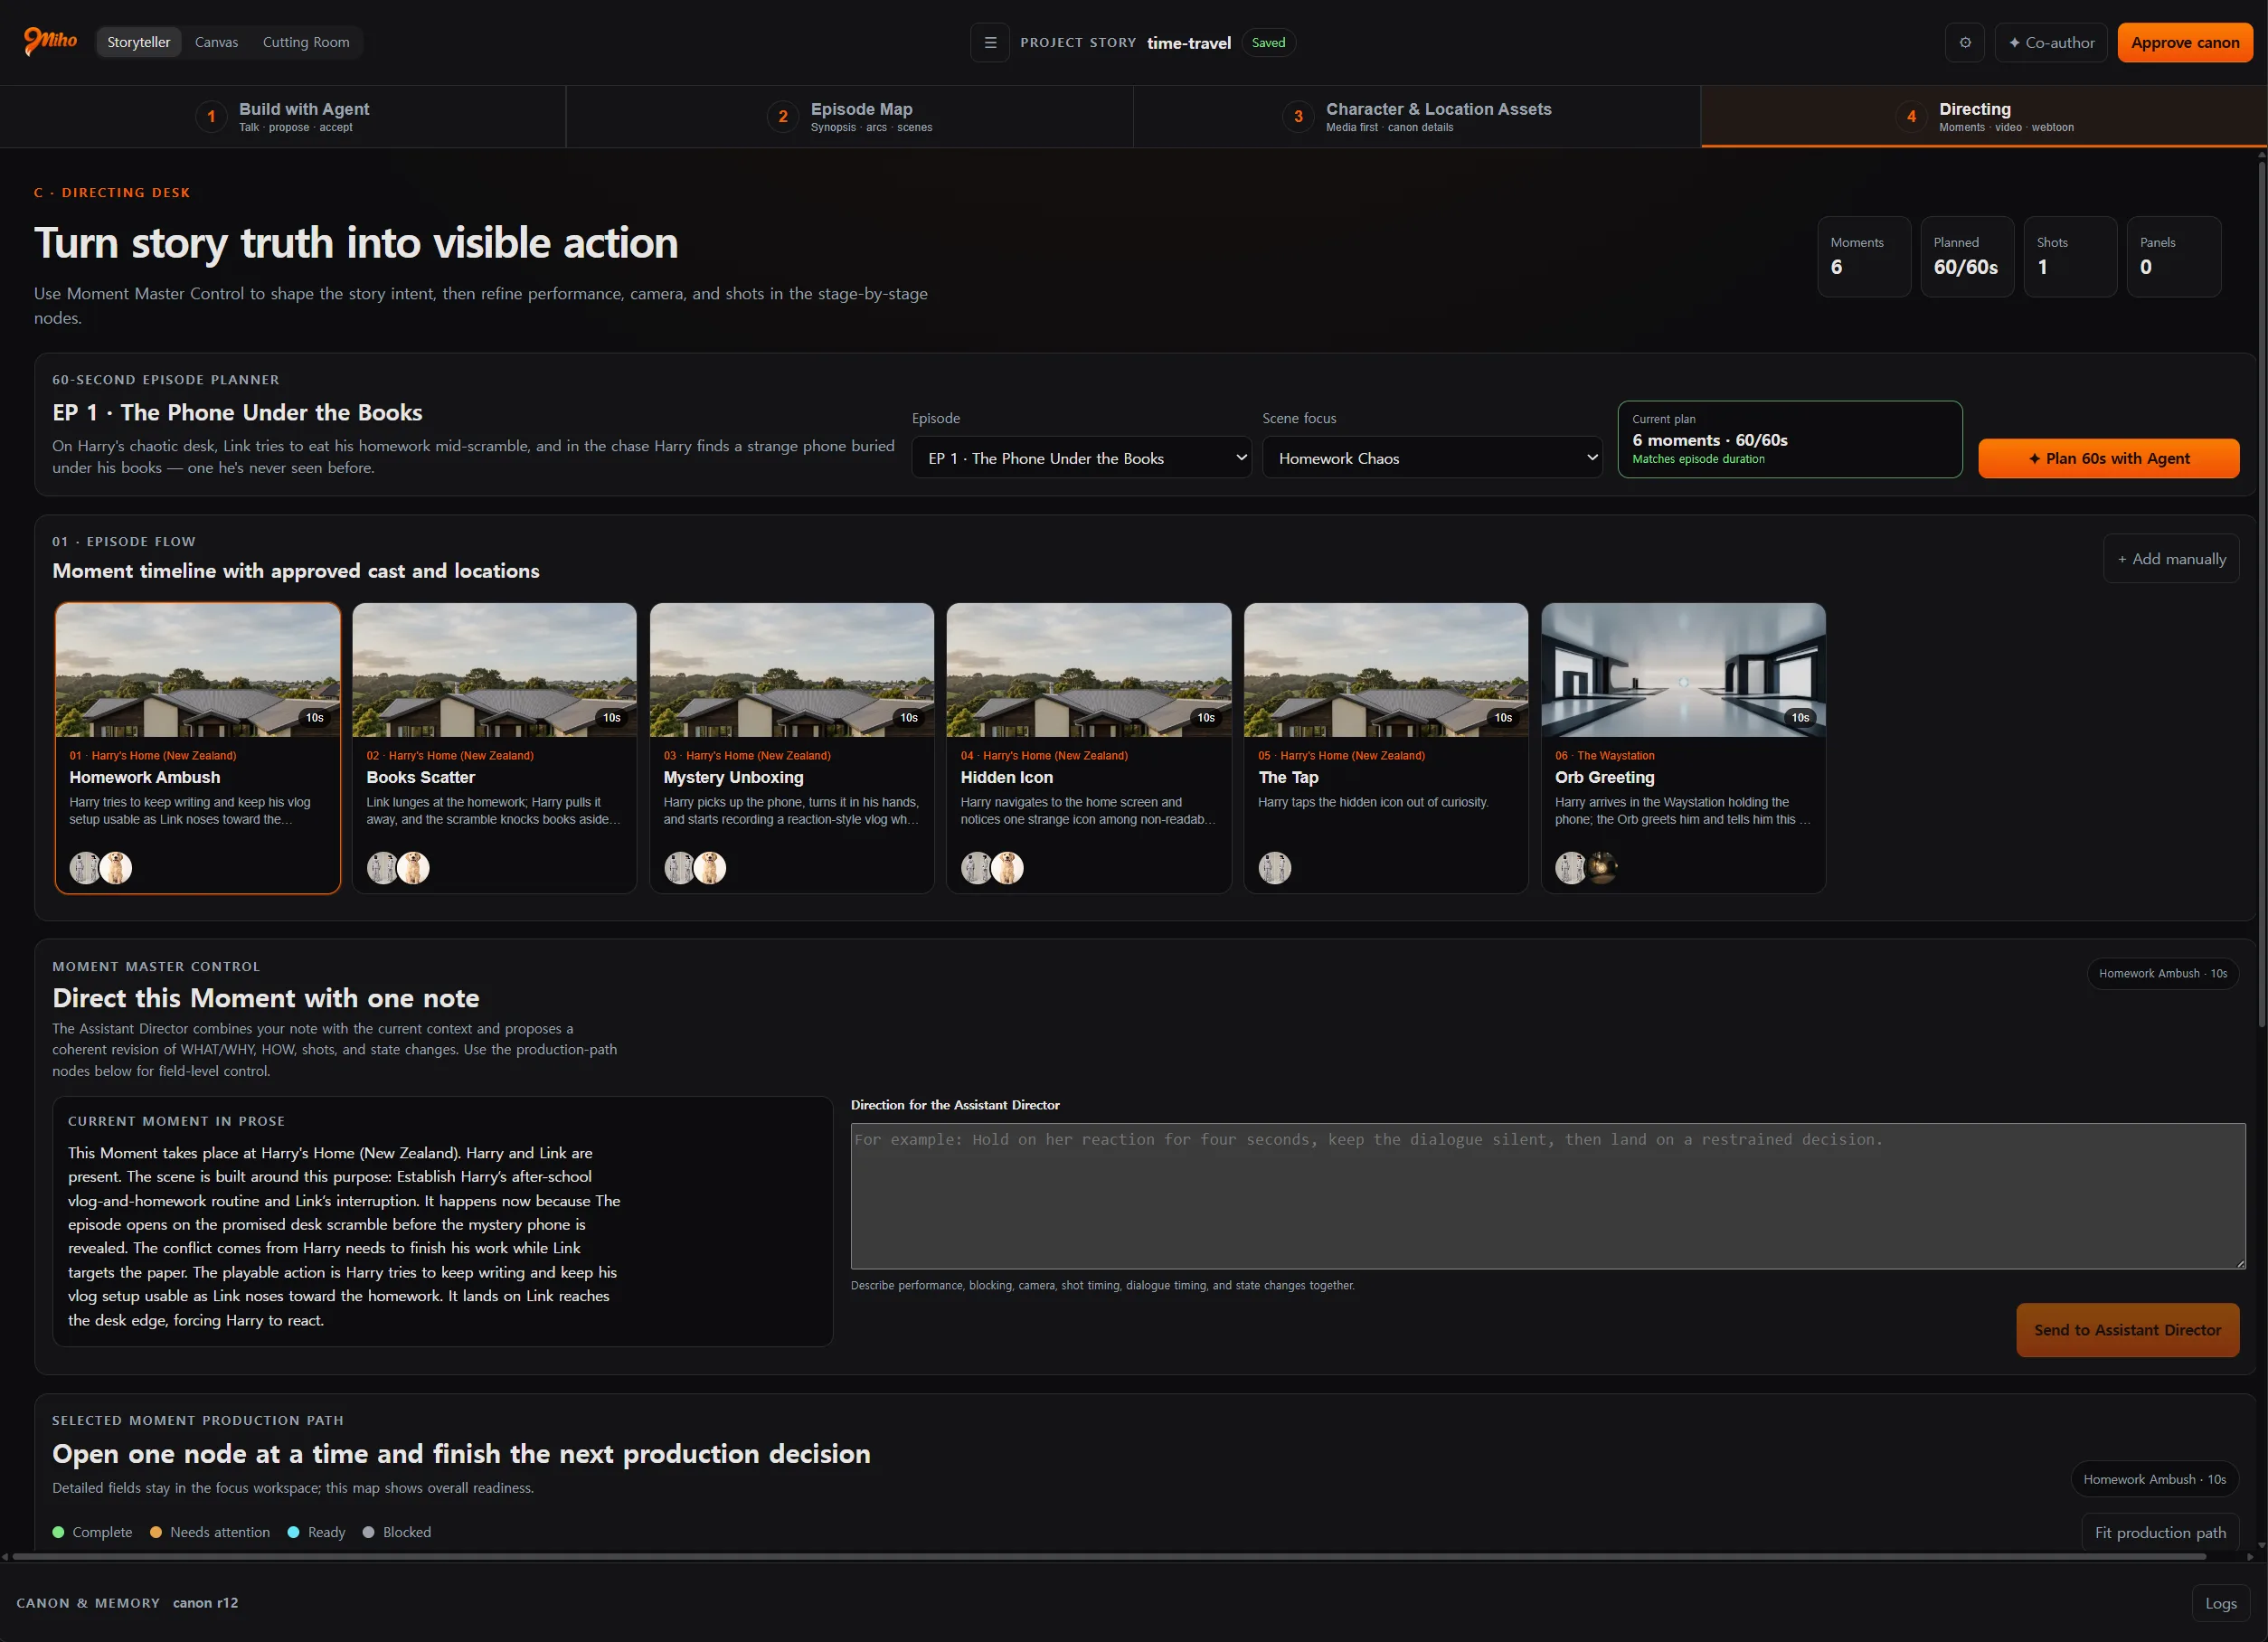
Task: Open the Episode dropdown
Action: click(x=1081, y=458)
